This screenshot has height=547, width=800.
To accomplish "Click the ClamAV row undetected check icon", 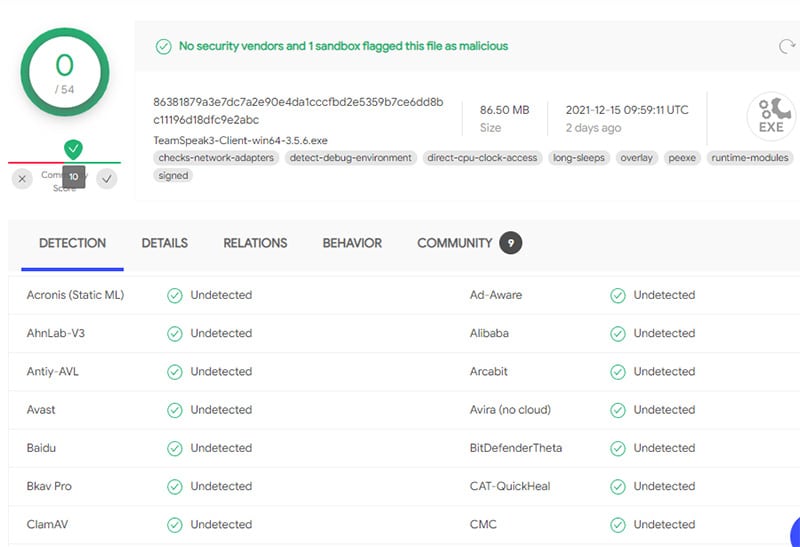I will click(x=174, y=525).
